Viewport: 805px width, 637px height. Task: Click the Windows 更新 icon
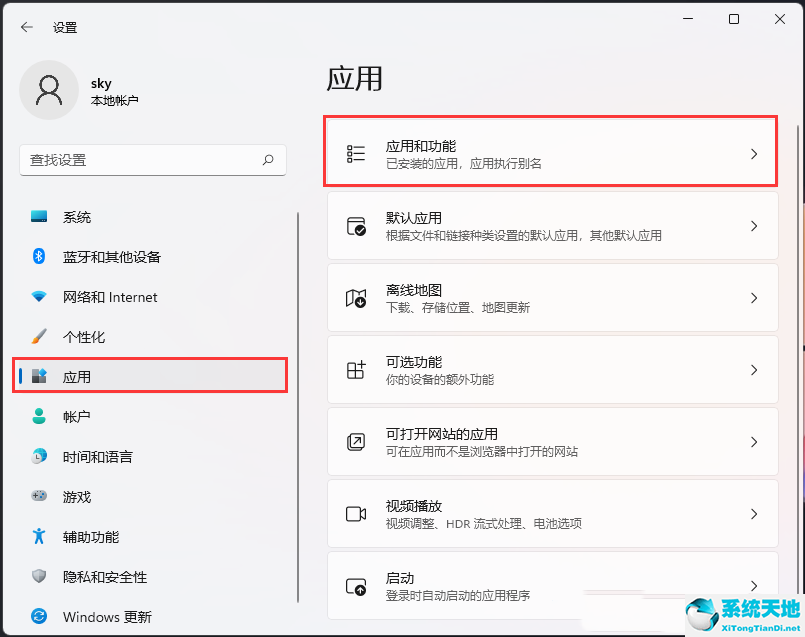tap(38, 617)
